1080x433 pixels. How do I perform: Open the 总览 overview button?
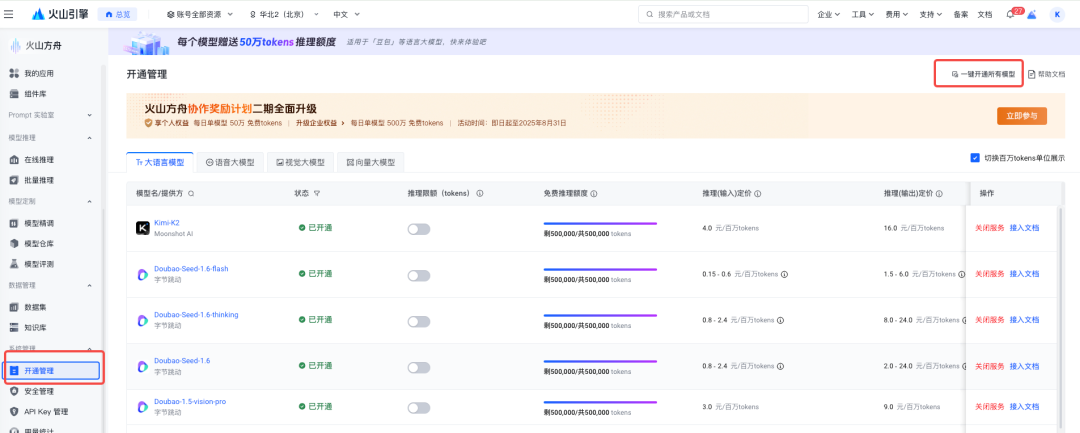[117, 14]
